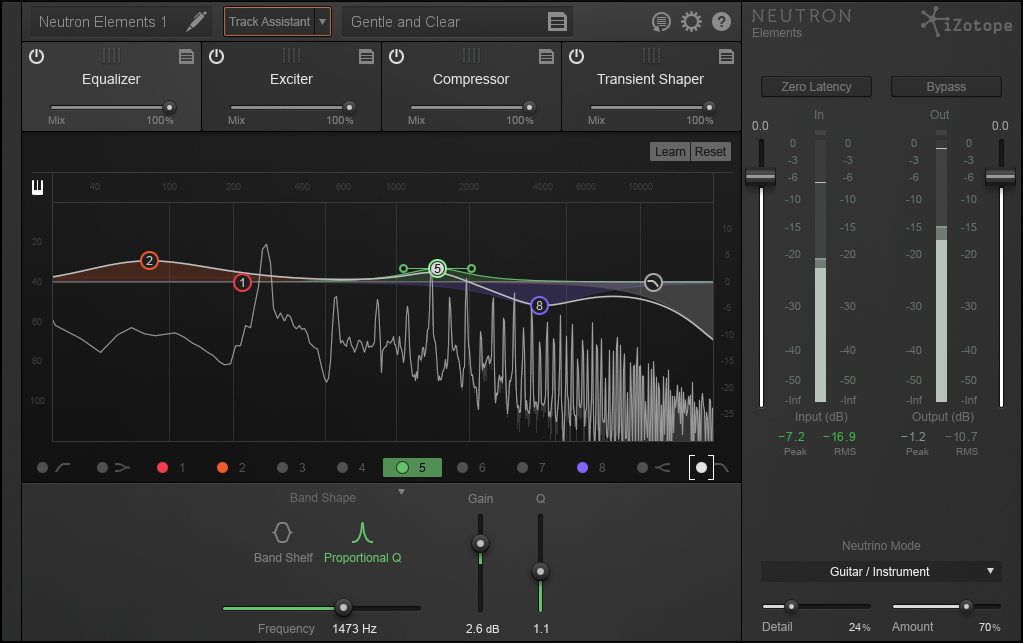Expand the Band Shape disclosure triangle

tap(401, 492)
